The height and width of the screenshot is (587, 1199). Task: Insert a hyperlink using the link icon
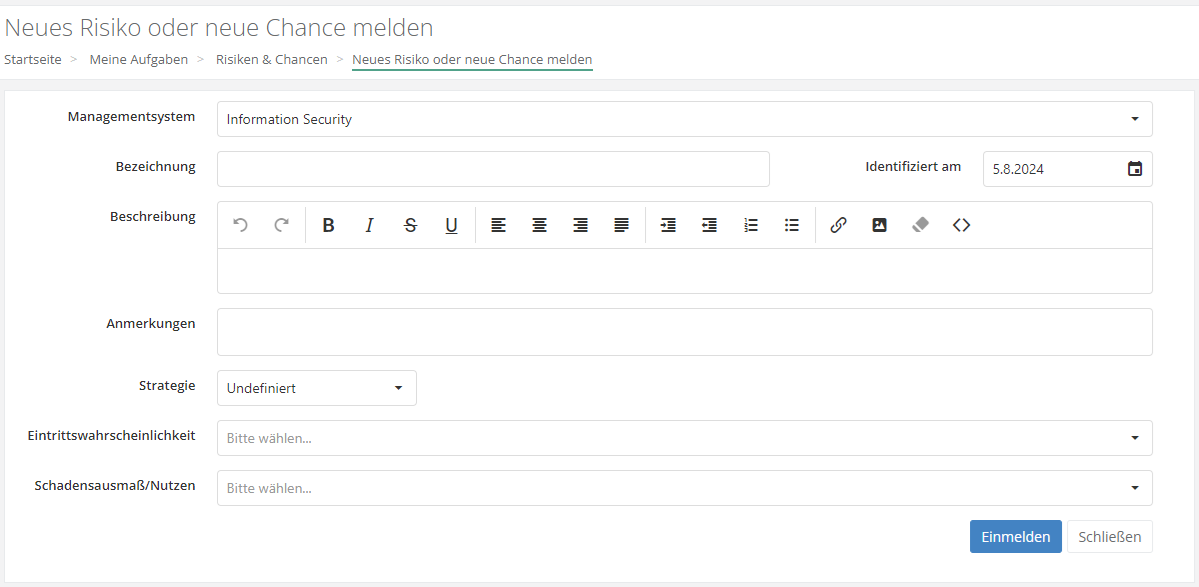tap(838, 226)
